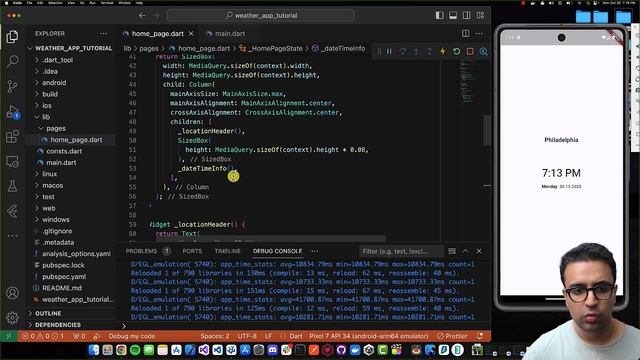Screen dimensions: 640x360
Task: Open consts.dart in the explorer
Action: click(71, 151)
